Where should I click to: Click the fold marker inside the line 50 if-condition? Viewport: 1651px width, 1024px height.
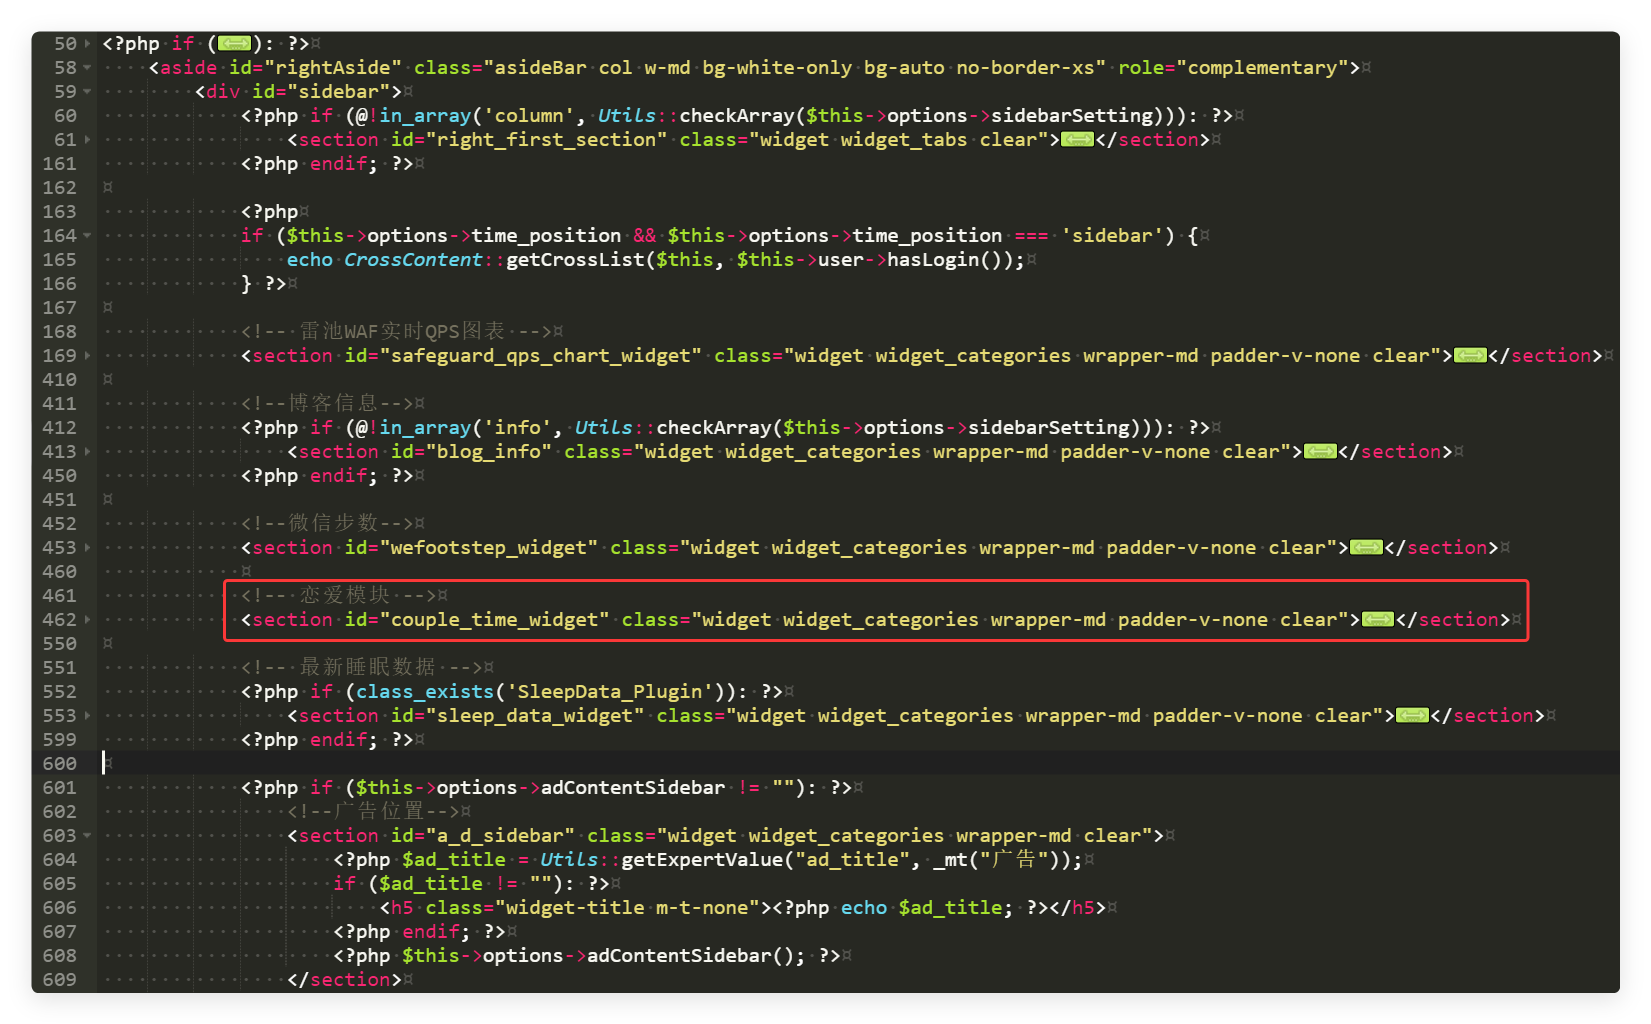pos(234,44)
